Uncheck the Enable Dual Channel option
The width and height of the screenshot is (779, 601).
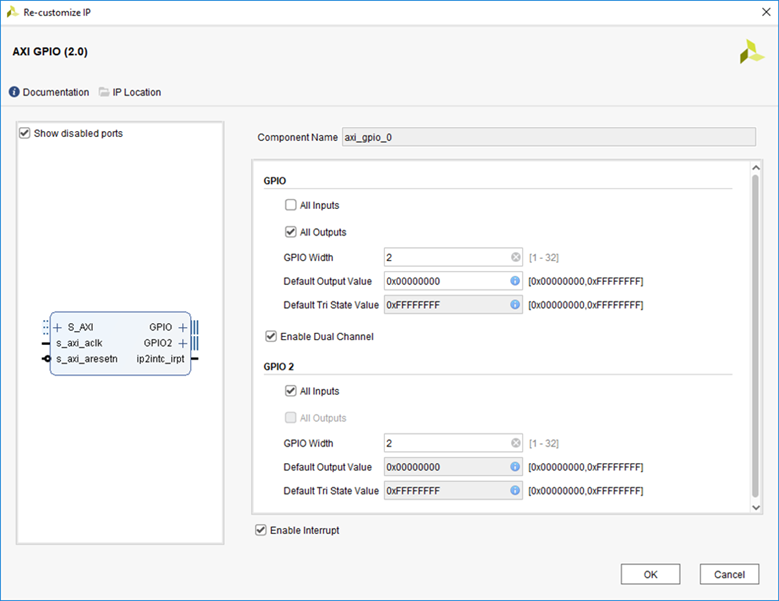pos(271,337)
